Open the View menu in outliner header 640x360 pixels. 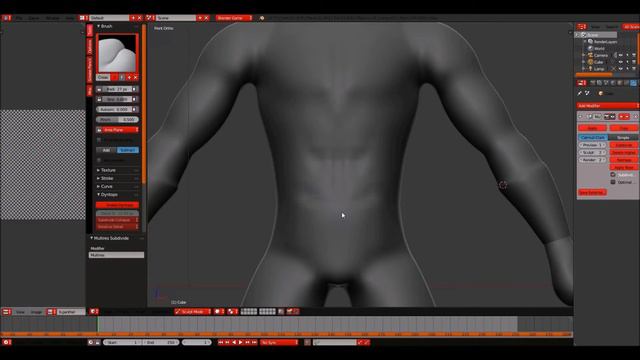click(x=596, y=27)
